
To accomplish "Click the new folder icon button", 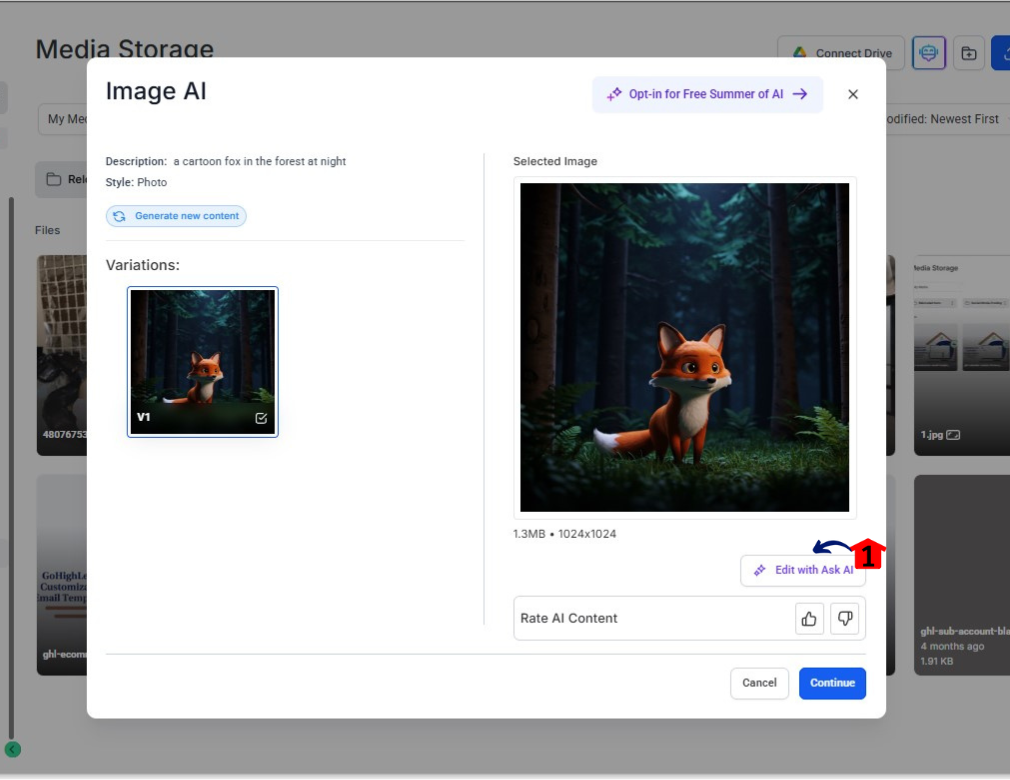I will tap(968, 54).
